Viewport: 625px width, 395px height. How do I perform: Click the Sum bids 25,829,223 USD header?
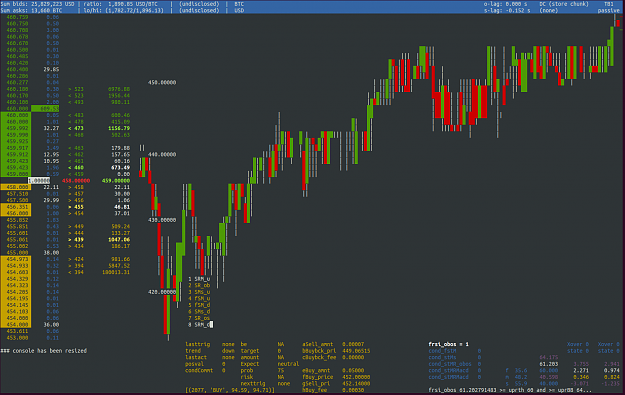click(37, 4)
